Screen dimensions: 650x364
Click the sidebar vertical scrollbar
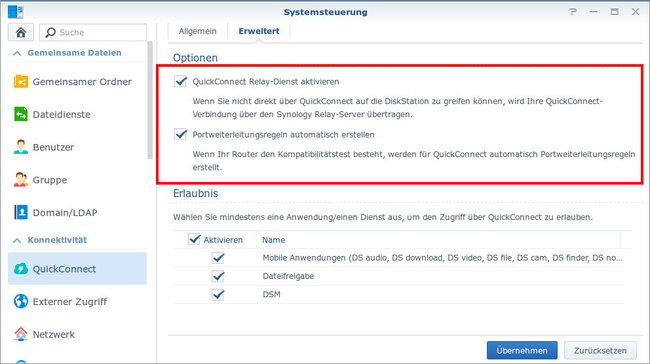(150, 99)
